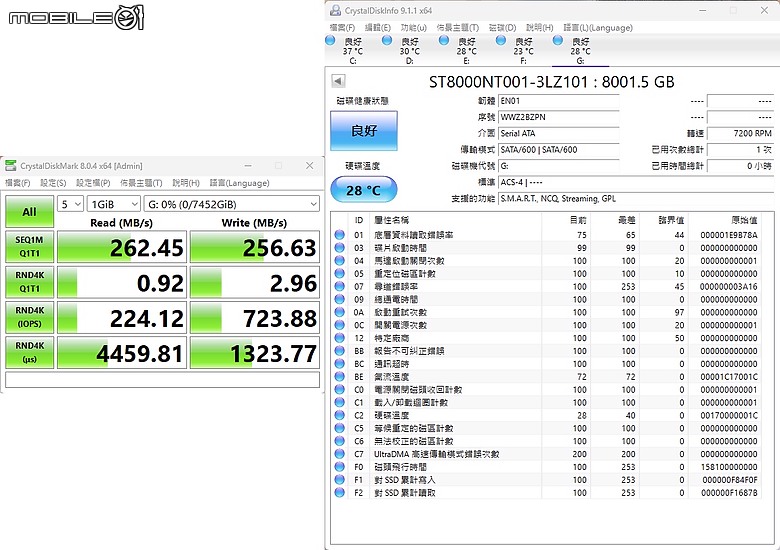This screenshot has height=550, width=780.
Task: Click the blue status icon for attribute BB
Action: coord(340,351)
